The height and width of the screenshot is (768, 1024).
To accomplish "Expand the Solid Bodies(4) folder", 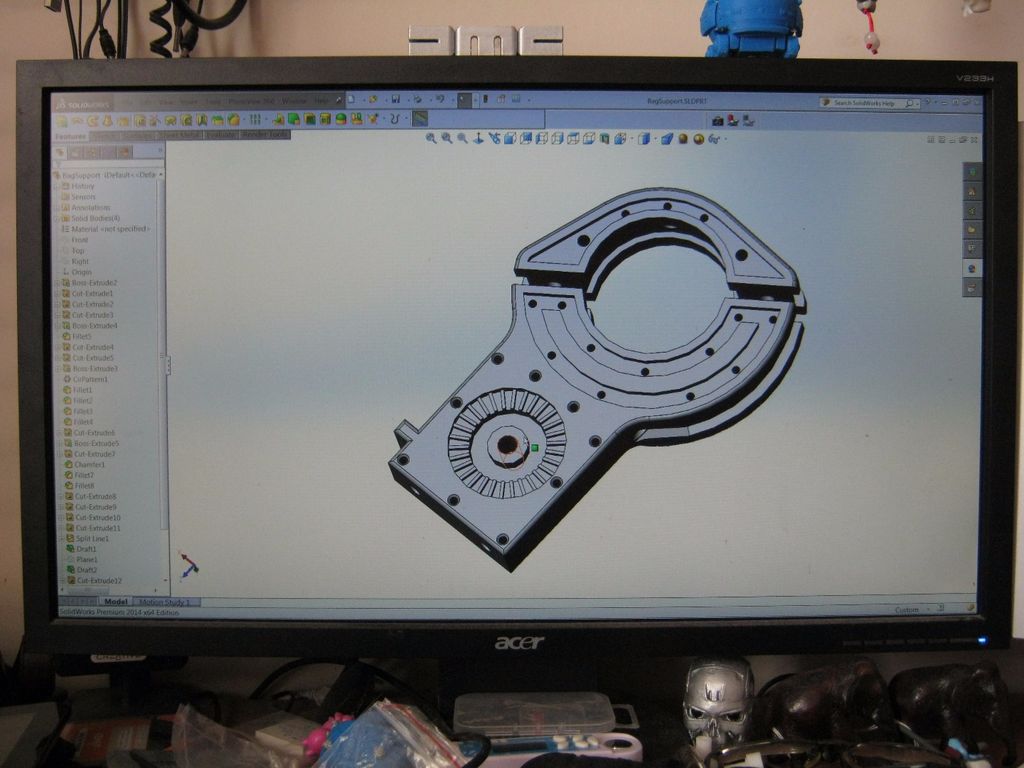I will click(x=57, y=219).
